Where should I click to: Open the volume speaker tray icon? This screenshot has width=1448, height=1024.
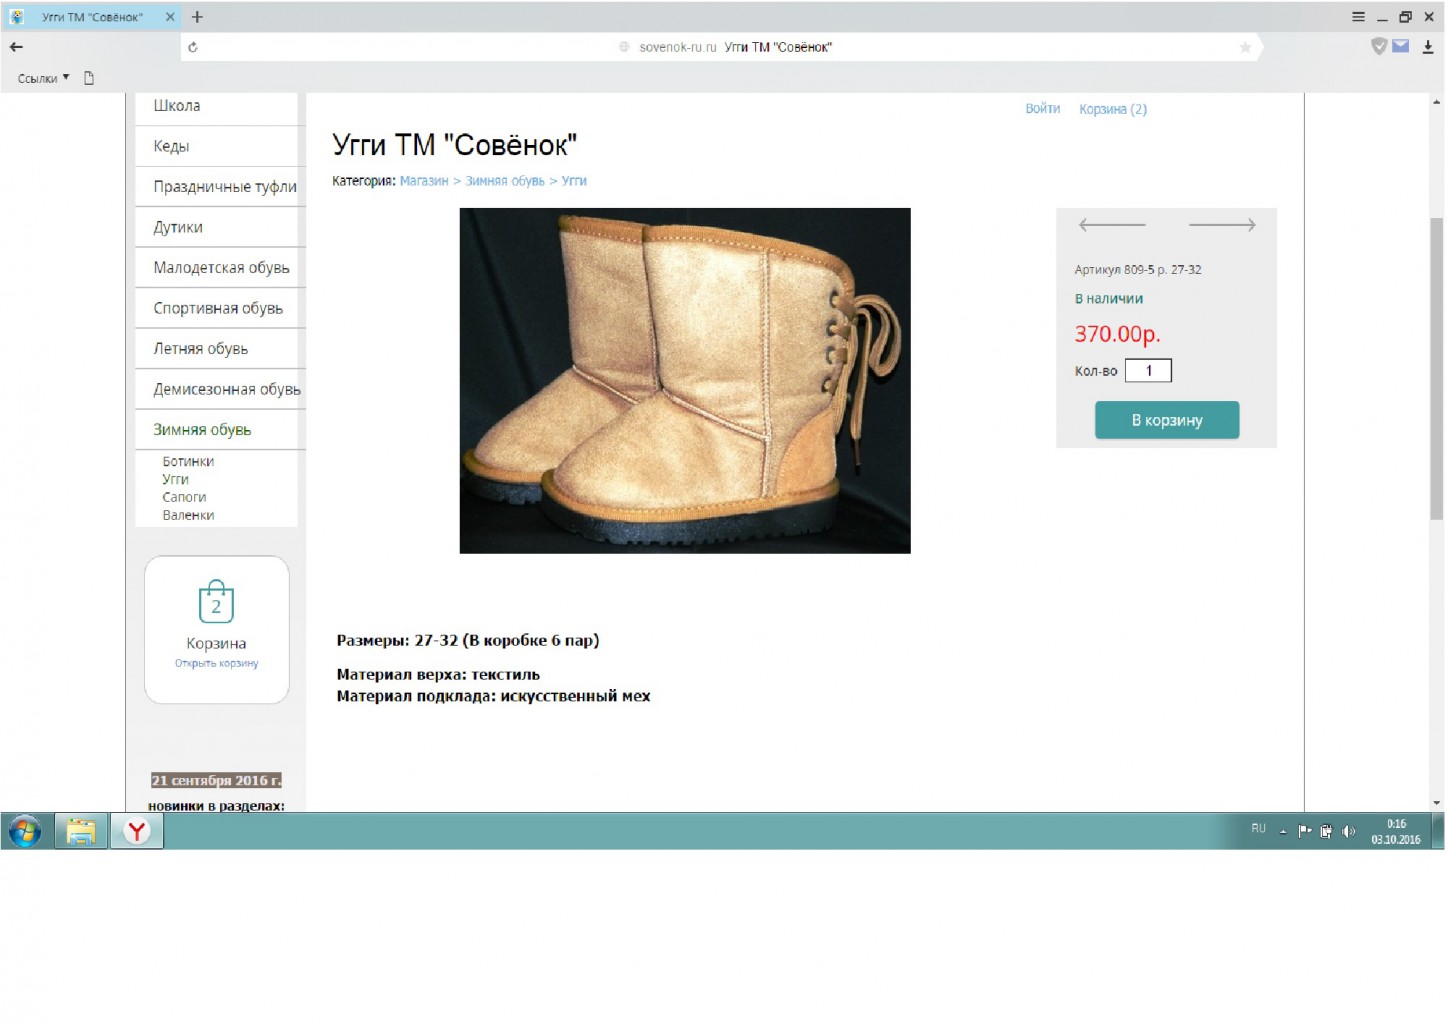1348,831
